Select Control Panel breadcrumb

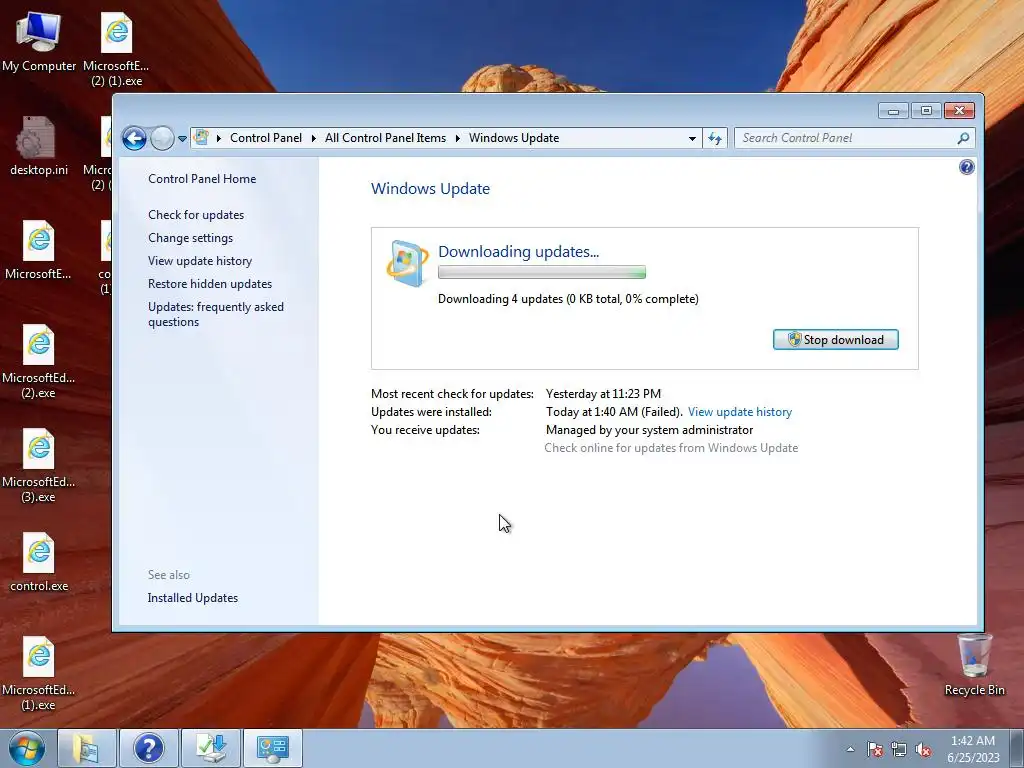[266, 138]
